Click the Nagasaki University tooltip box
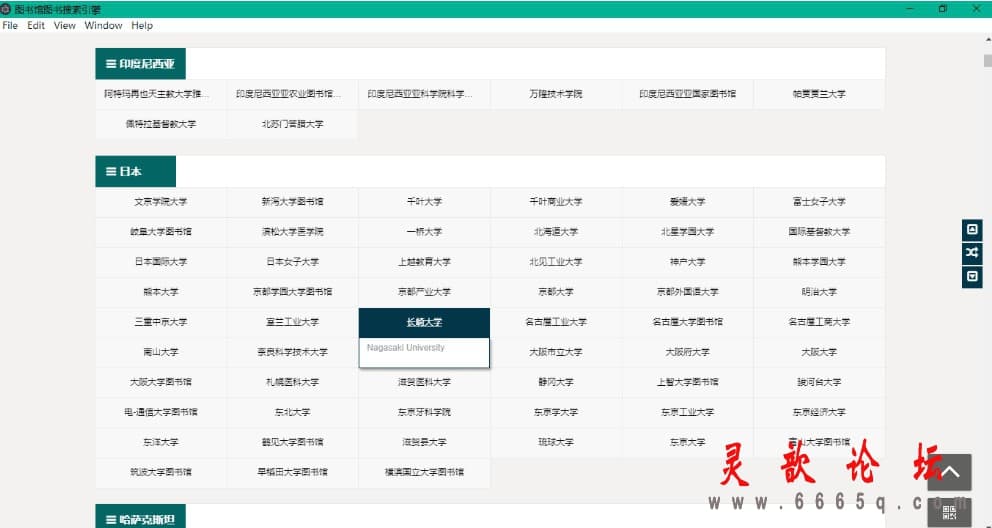992x528 pixels. 425,353
